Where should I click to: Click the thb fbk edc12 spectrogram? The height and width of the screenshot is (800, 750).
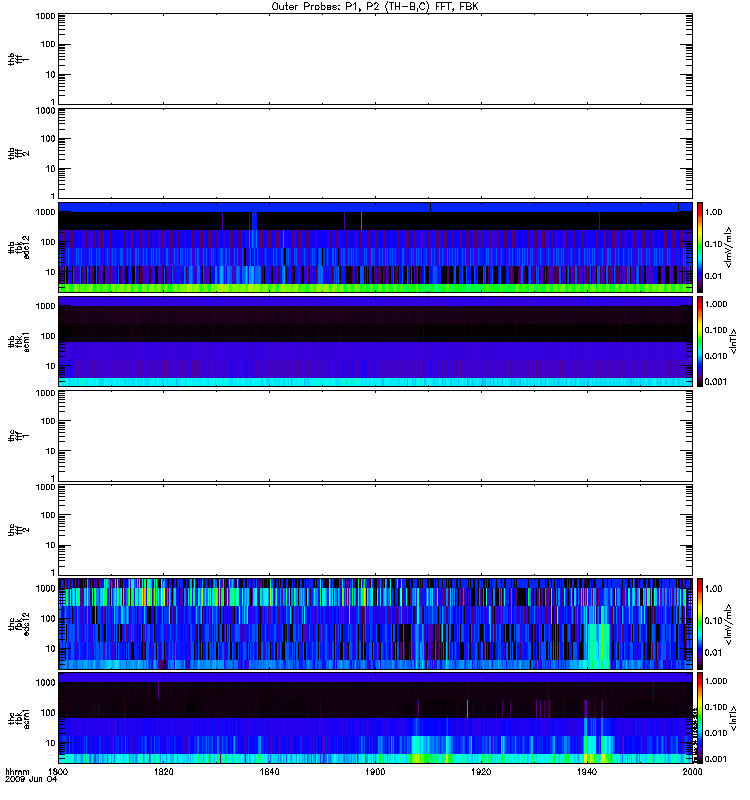point(375,247)
